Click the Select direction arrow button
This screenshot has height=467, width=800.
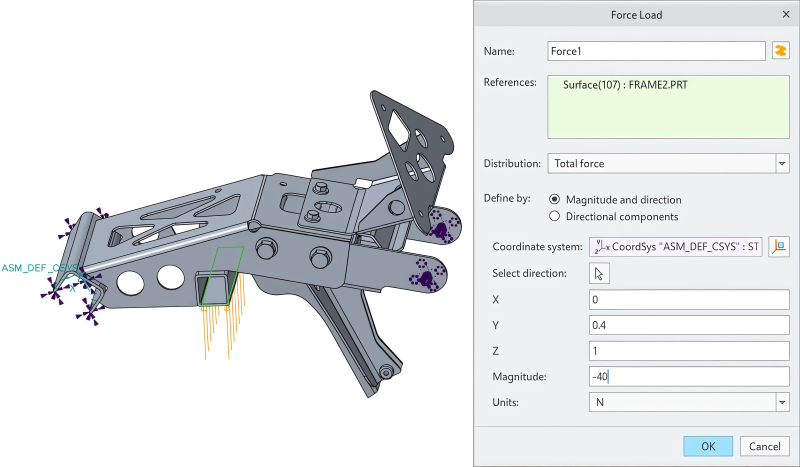tap(600, 273)
